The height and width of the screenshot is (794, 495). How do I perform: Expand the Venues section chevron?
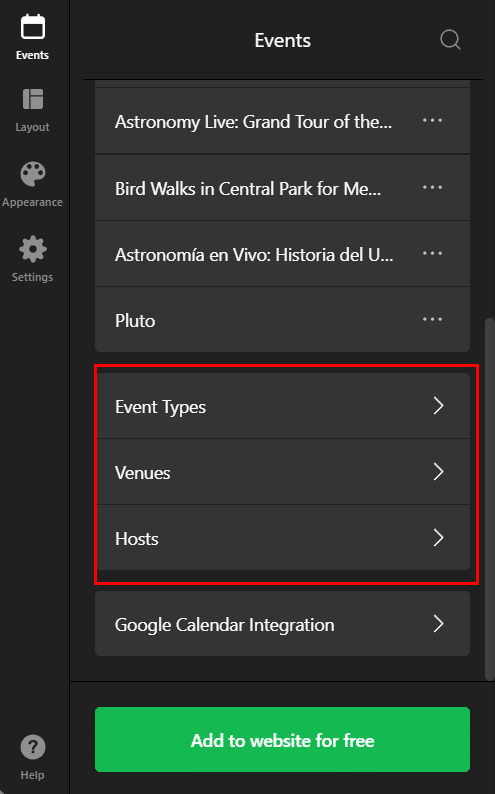pyautogui.click(x=438, y=471)
